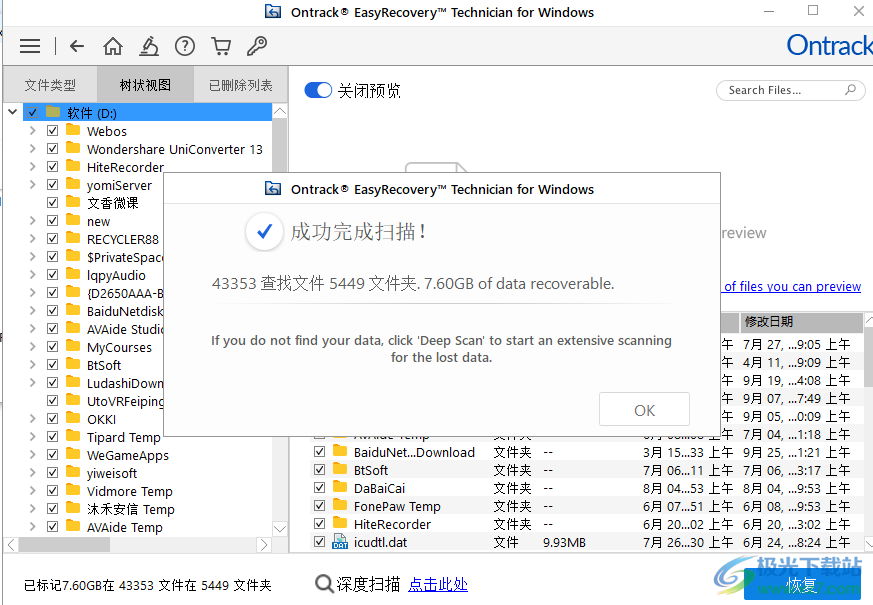Viewport: 873px width, 605px height.
Task: Collapse the 软件 (D:) tree node
Action: [12, 112]
